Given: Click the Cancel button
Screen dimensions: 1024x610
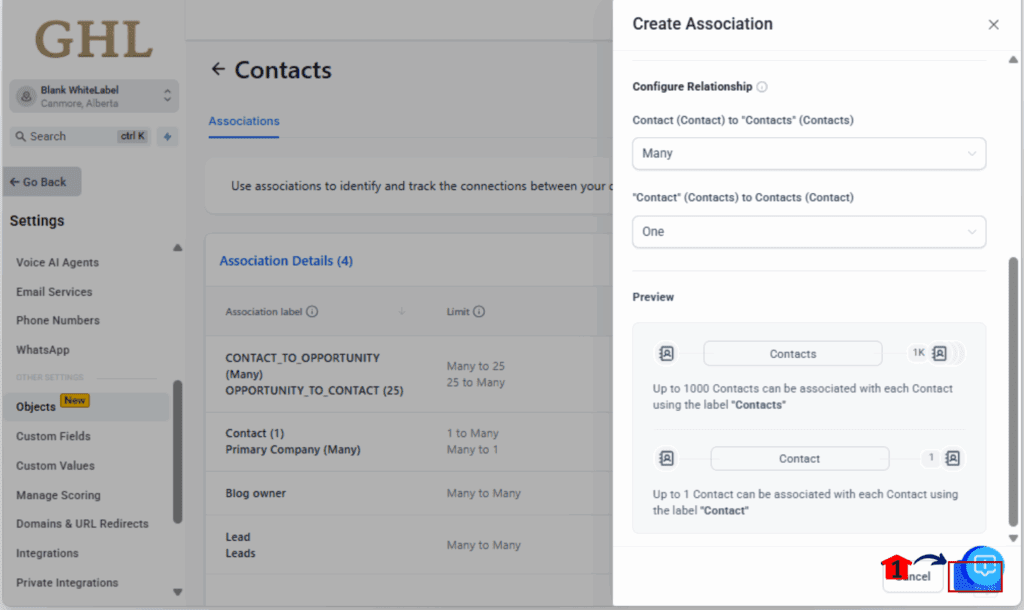Looking at the screenshot, I should coord(914,576).
